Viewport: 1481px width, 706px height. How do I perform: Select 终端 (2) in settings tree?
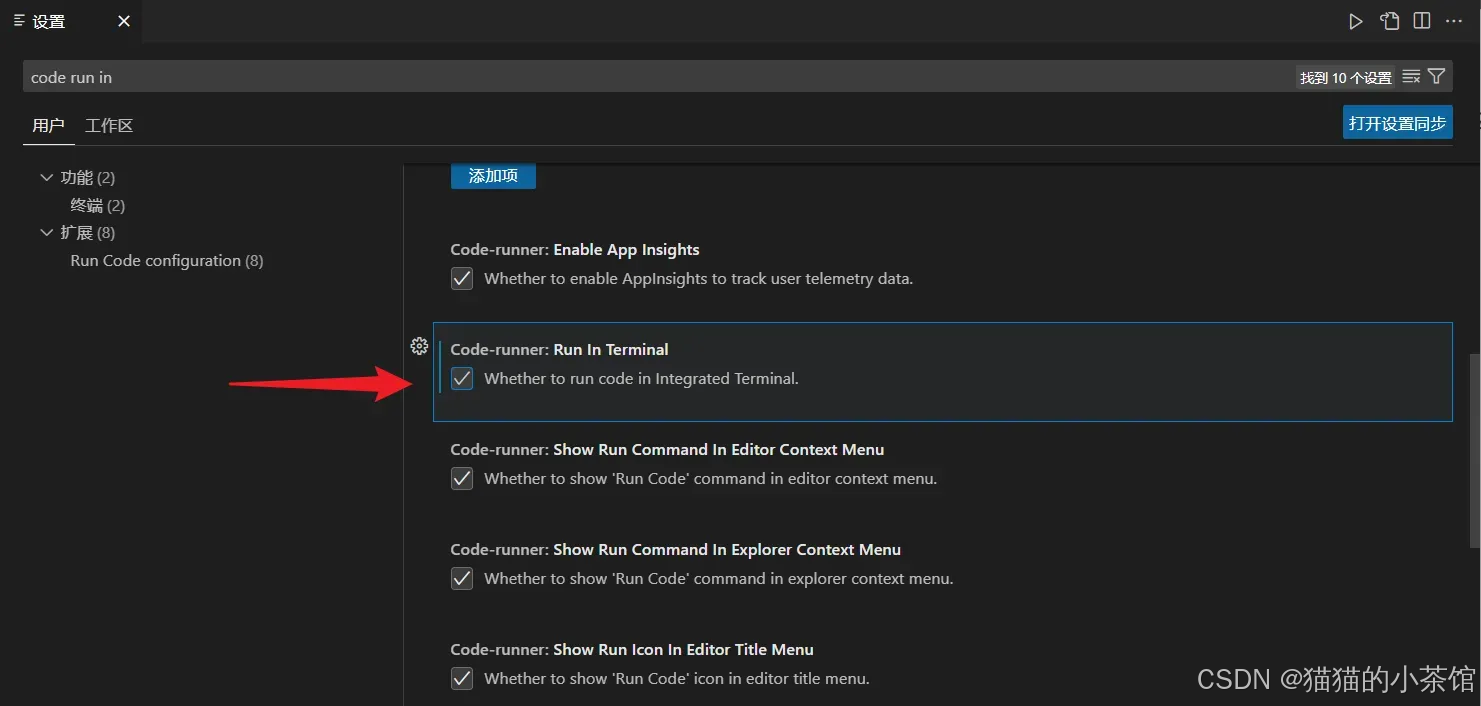(98, 205)
